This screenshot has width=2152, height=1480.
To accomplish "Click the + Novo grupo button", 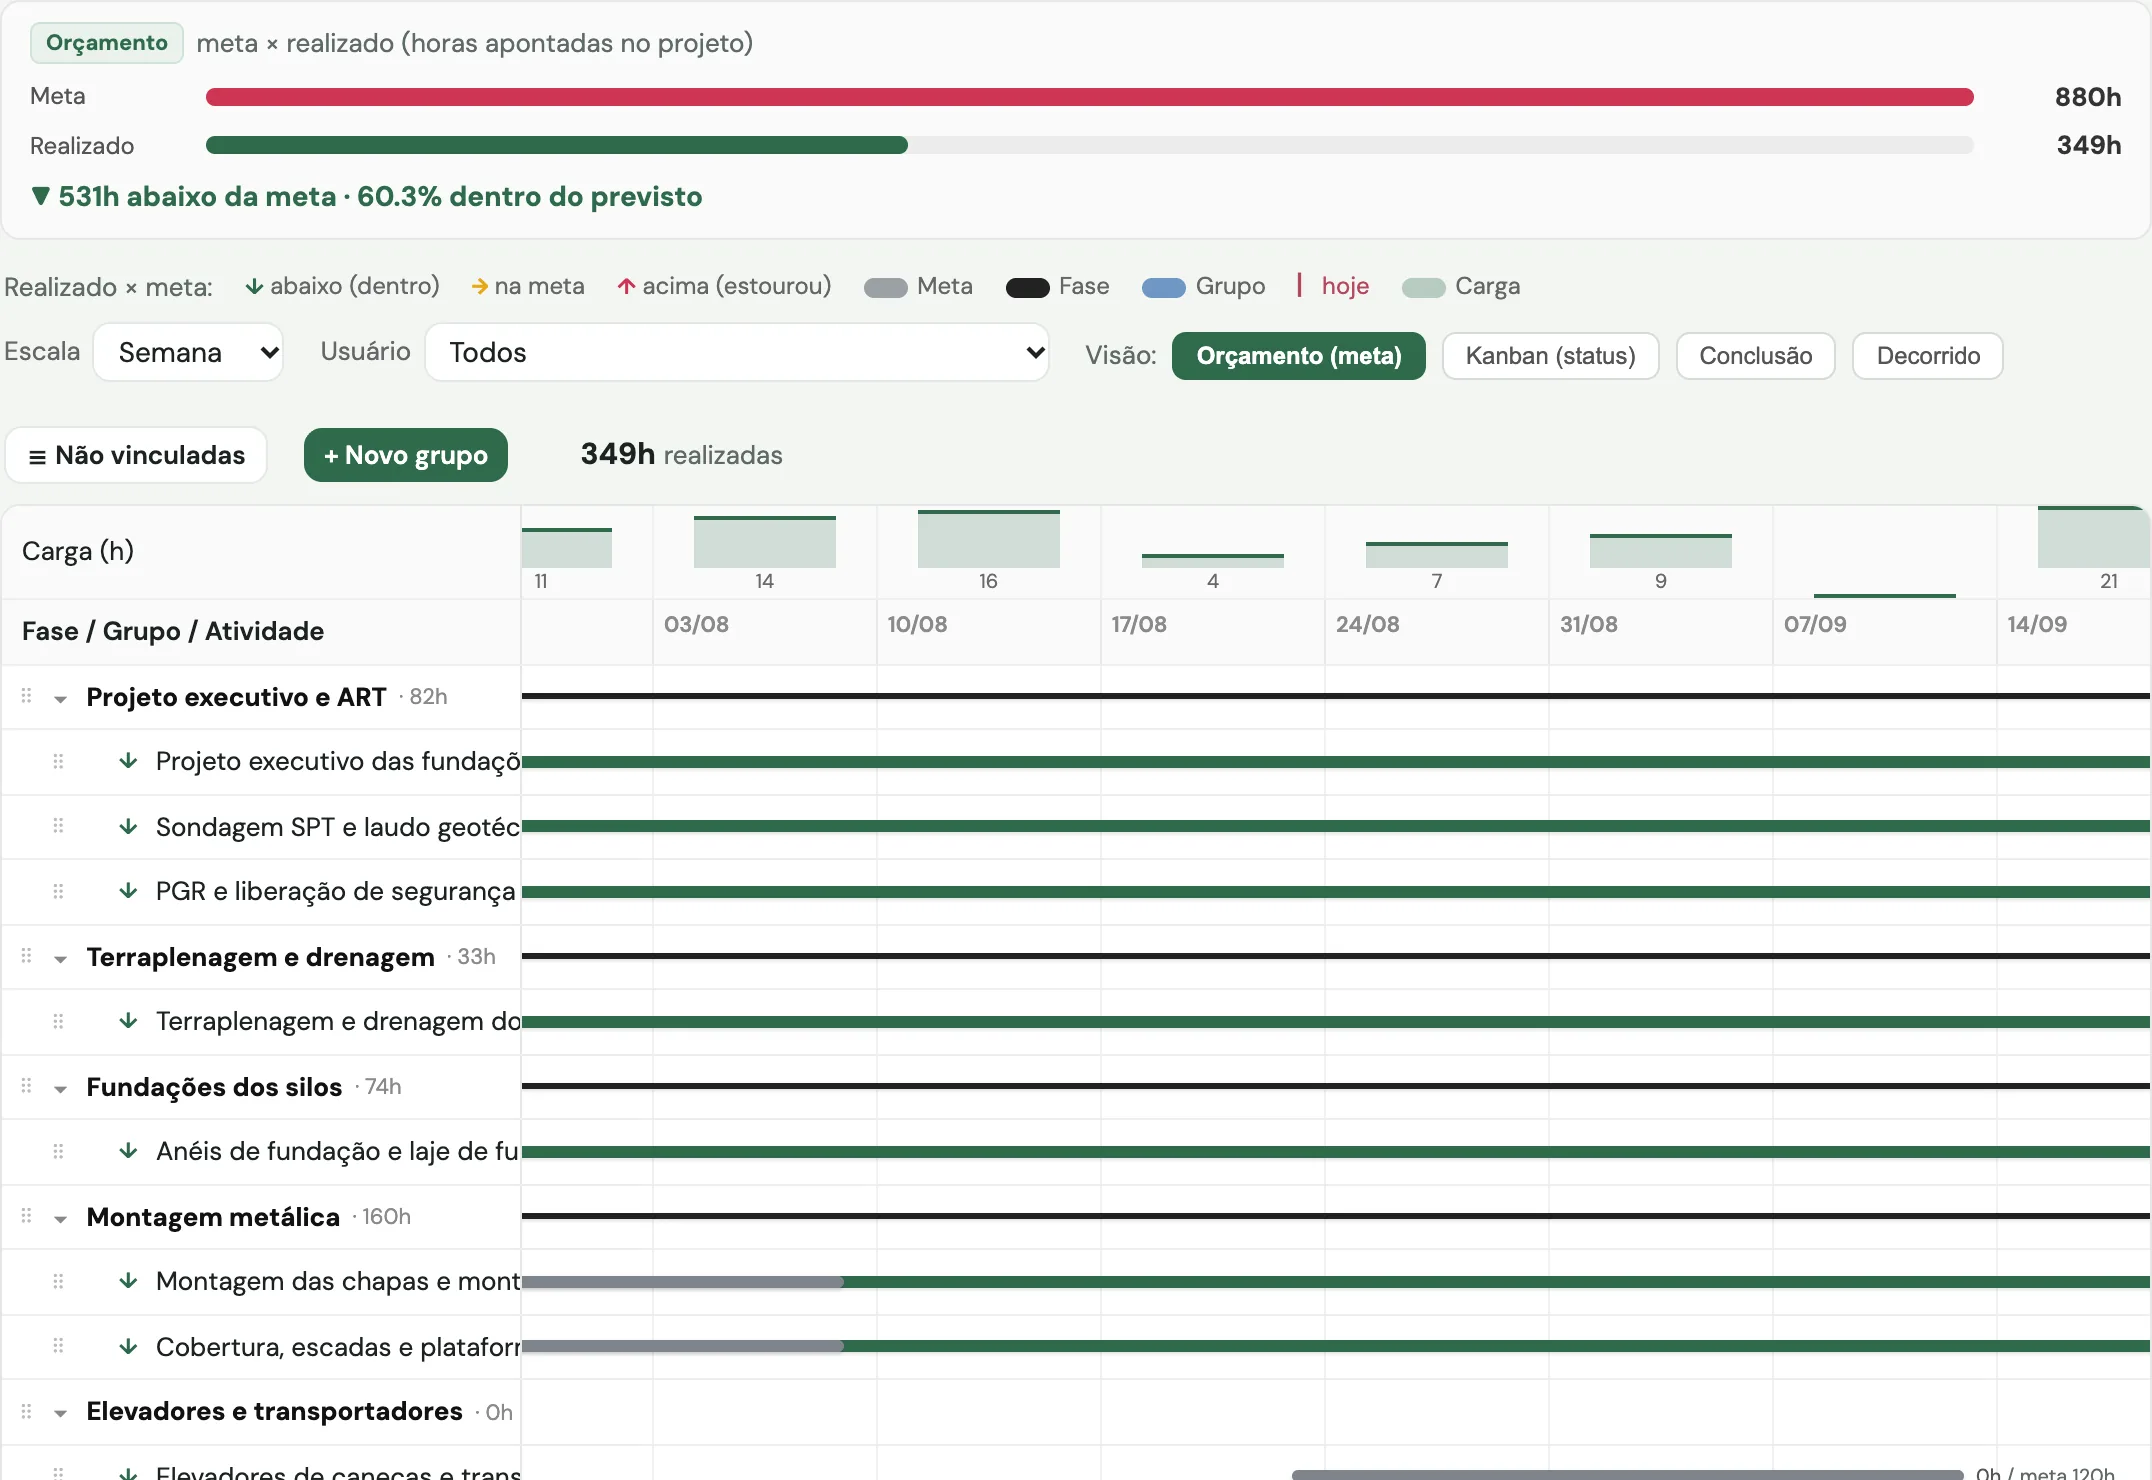I will pos(406,455).
